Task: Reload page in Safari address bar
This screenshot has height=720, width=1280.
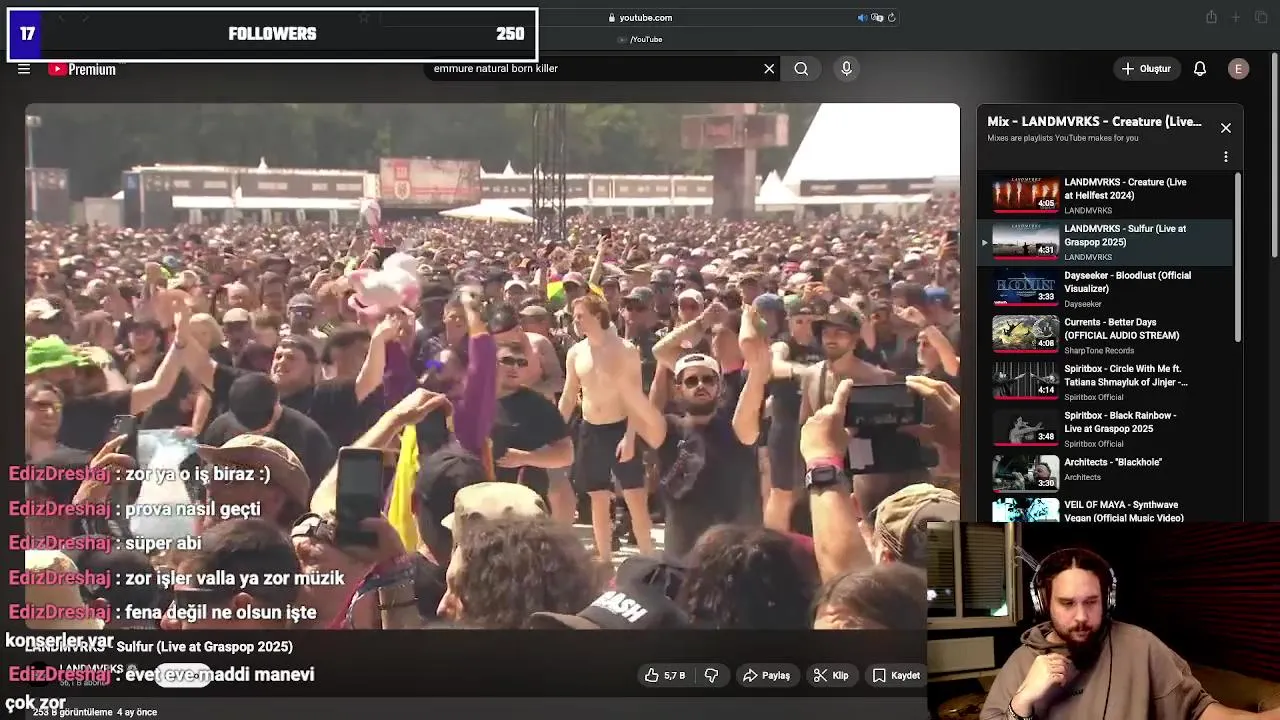Action: [891, 18]
